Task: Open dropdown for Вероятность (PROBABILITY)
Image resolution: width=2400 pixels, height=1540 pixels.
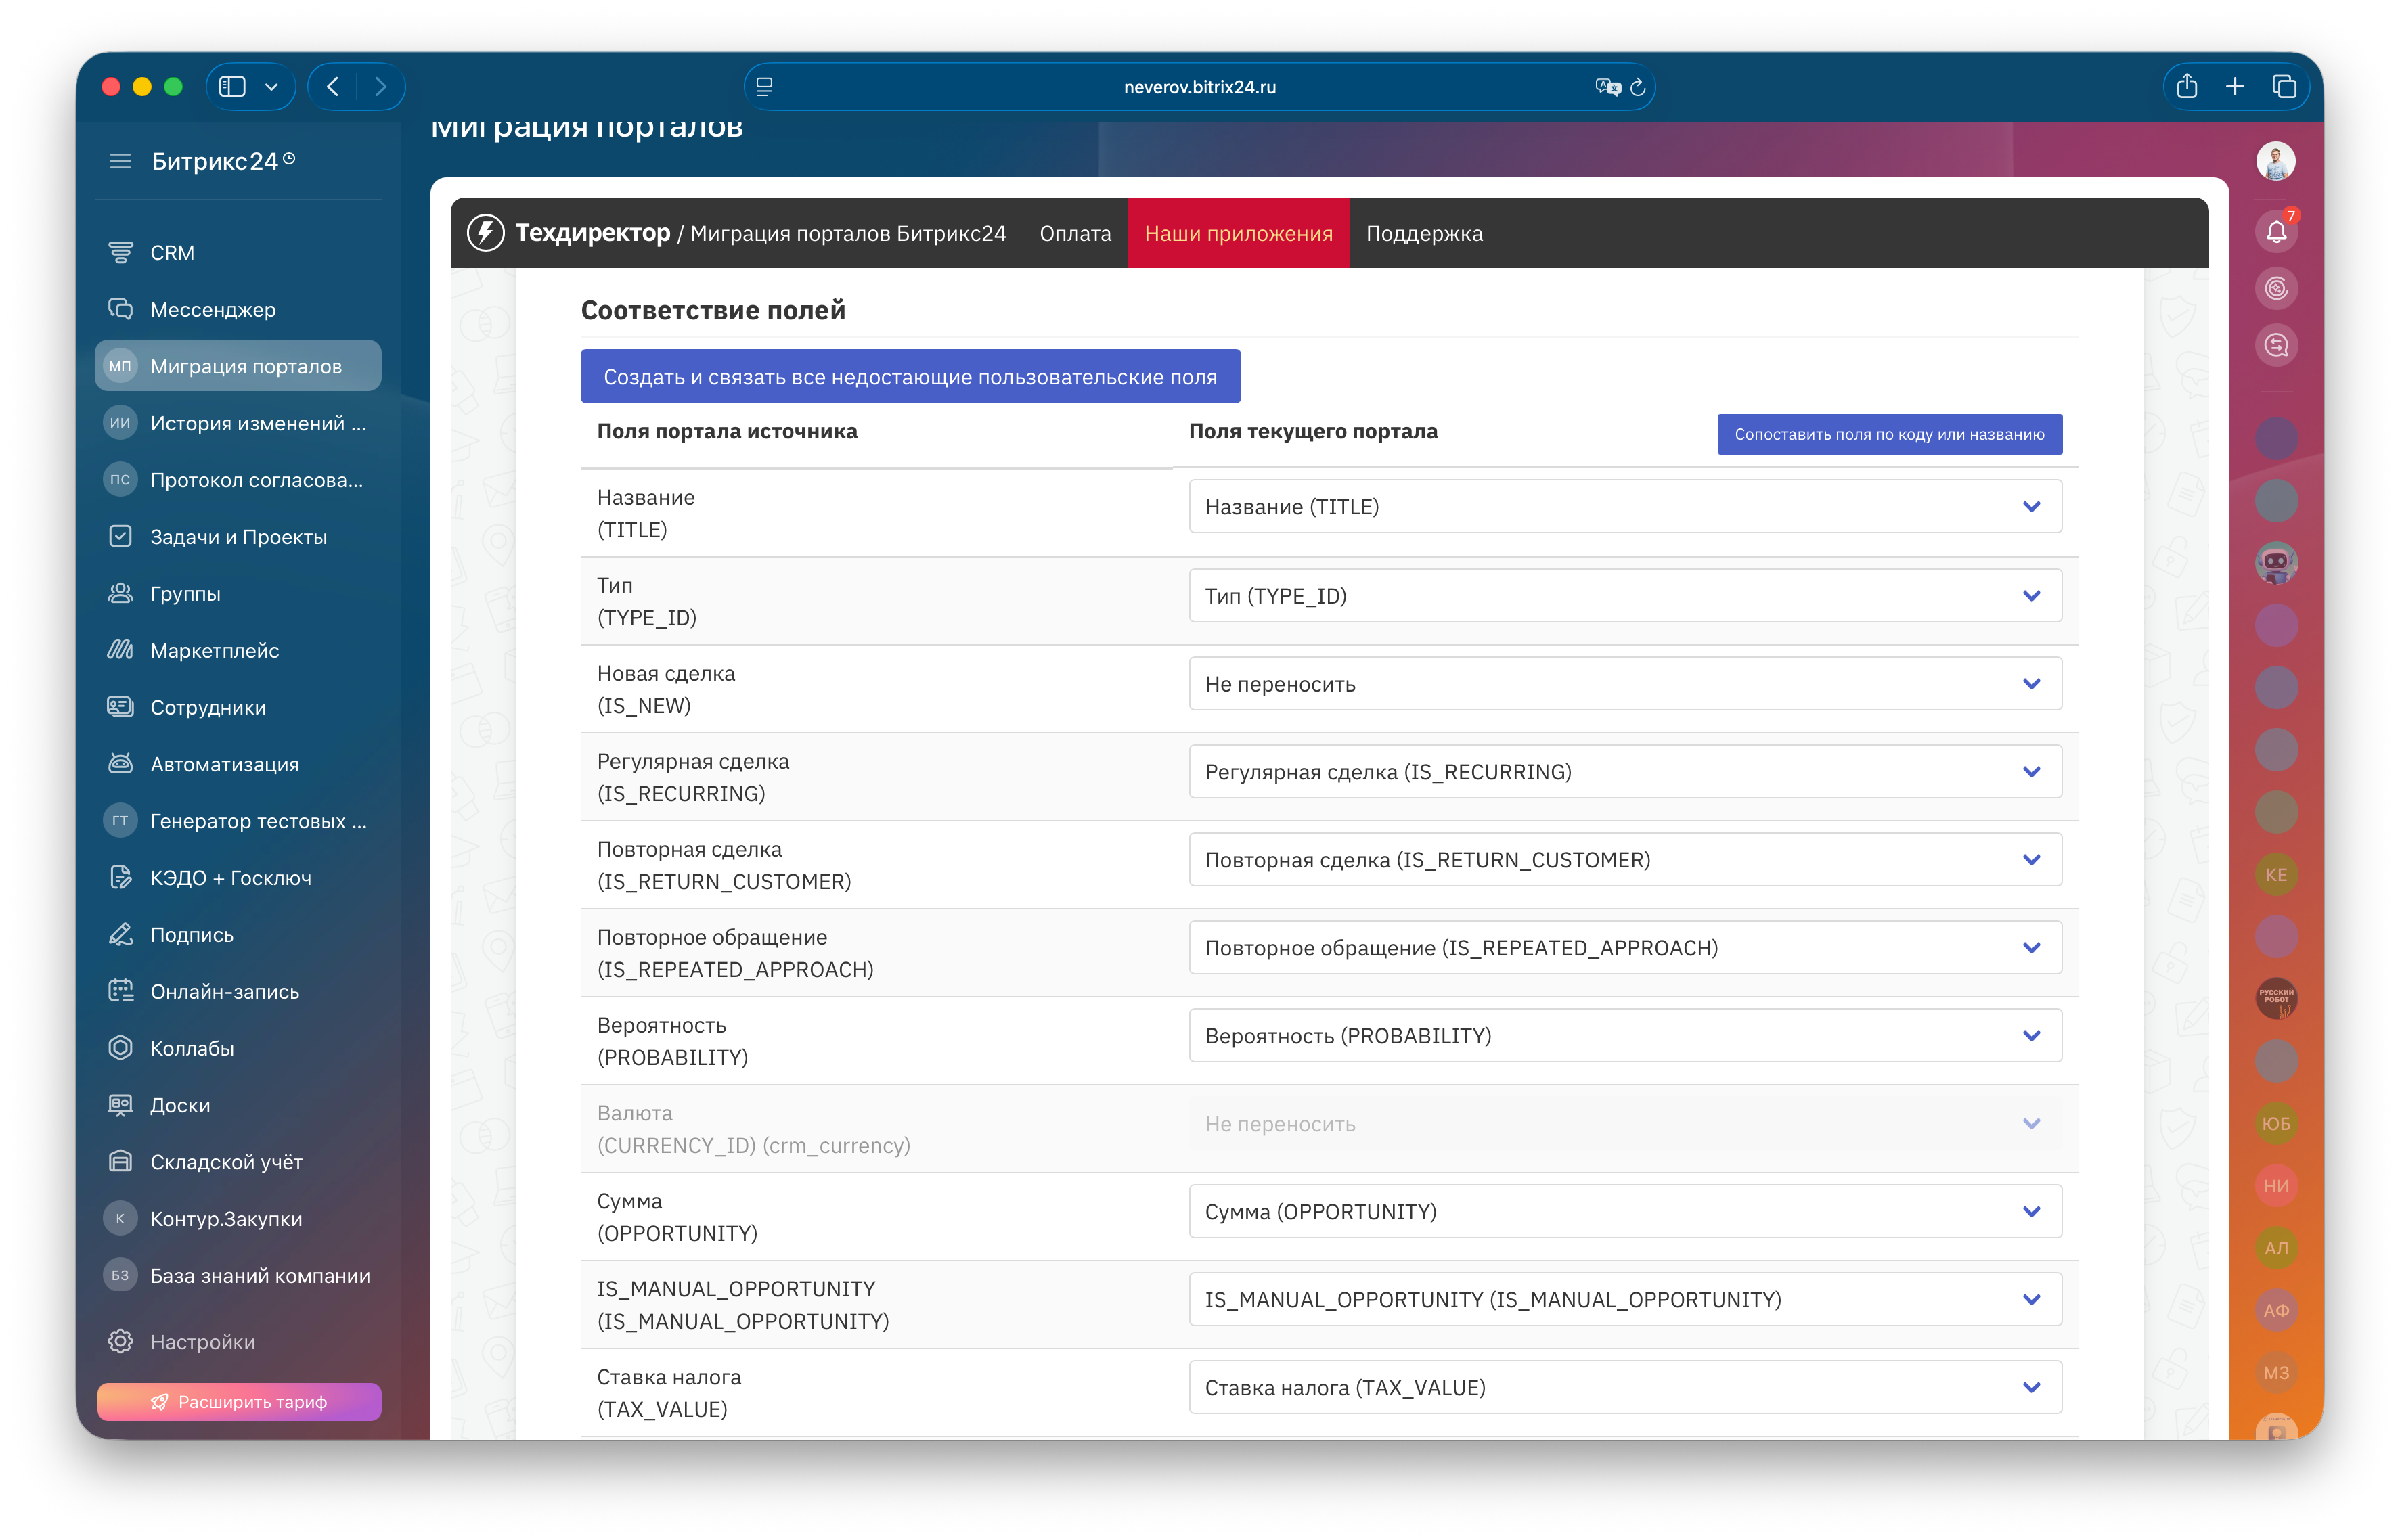Action: [x=1624, y=1036]
